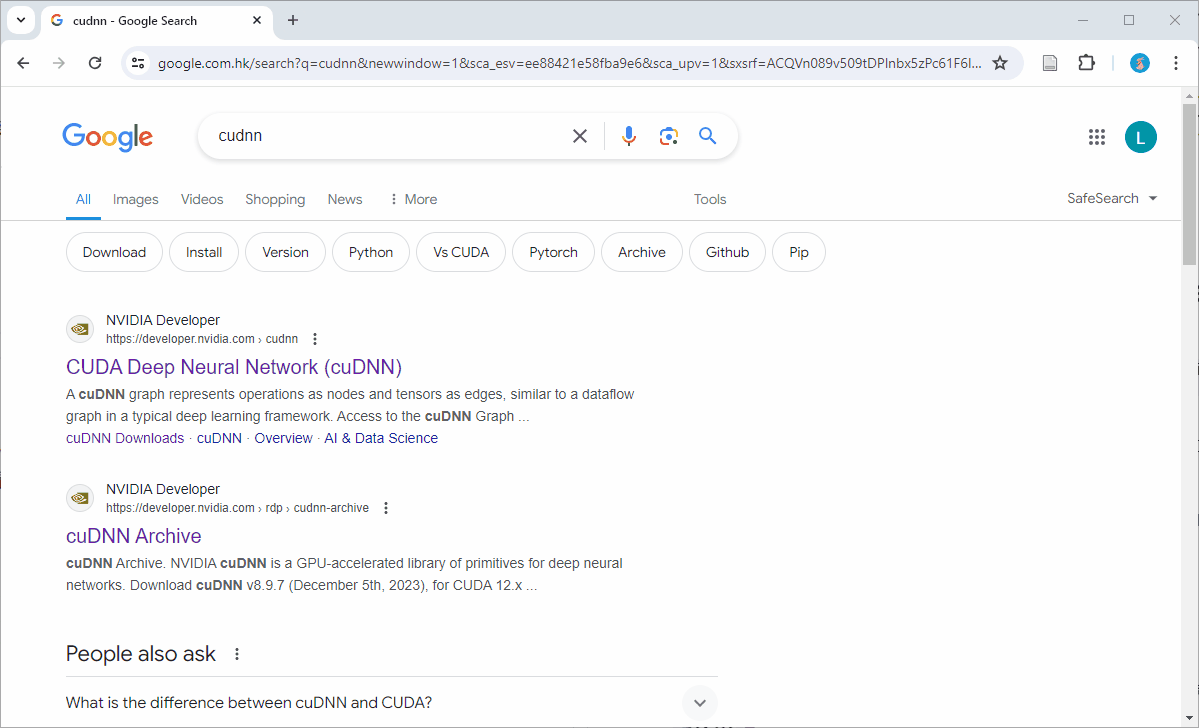Screen dimensions: 1199x728
Task: Reload the current page
Action: (95, 63)
